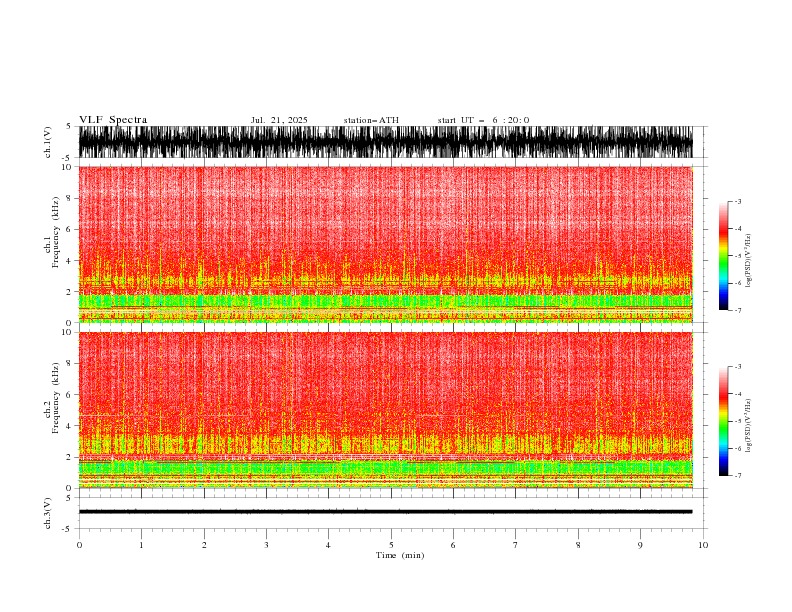Click the upper color bar "log(PSD)(V²/Hz)" caption
The image size is (792, 612).
click(x=748, y=261)
